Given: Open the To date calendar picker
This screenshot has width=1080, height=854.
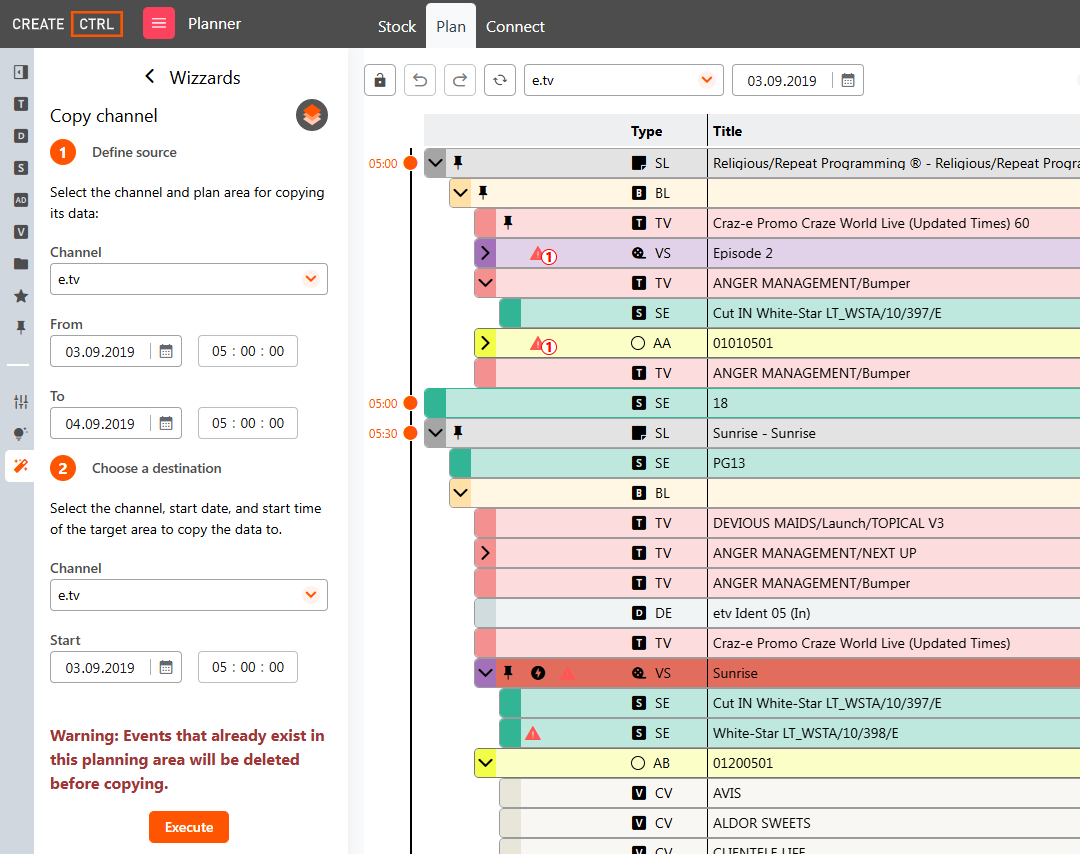Looking at the screenshot, I should (x=166, y=424).
